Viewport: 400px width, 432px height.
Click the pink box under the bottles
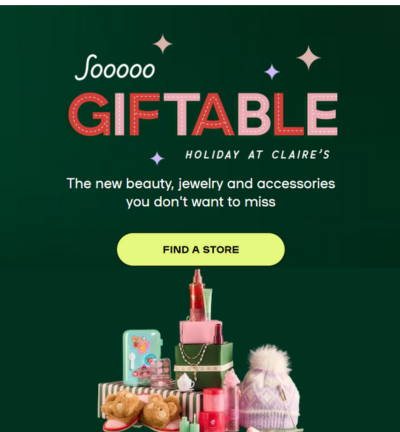point(200,332)
